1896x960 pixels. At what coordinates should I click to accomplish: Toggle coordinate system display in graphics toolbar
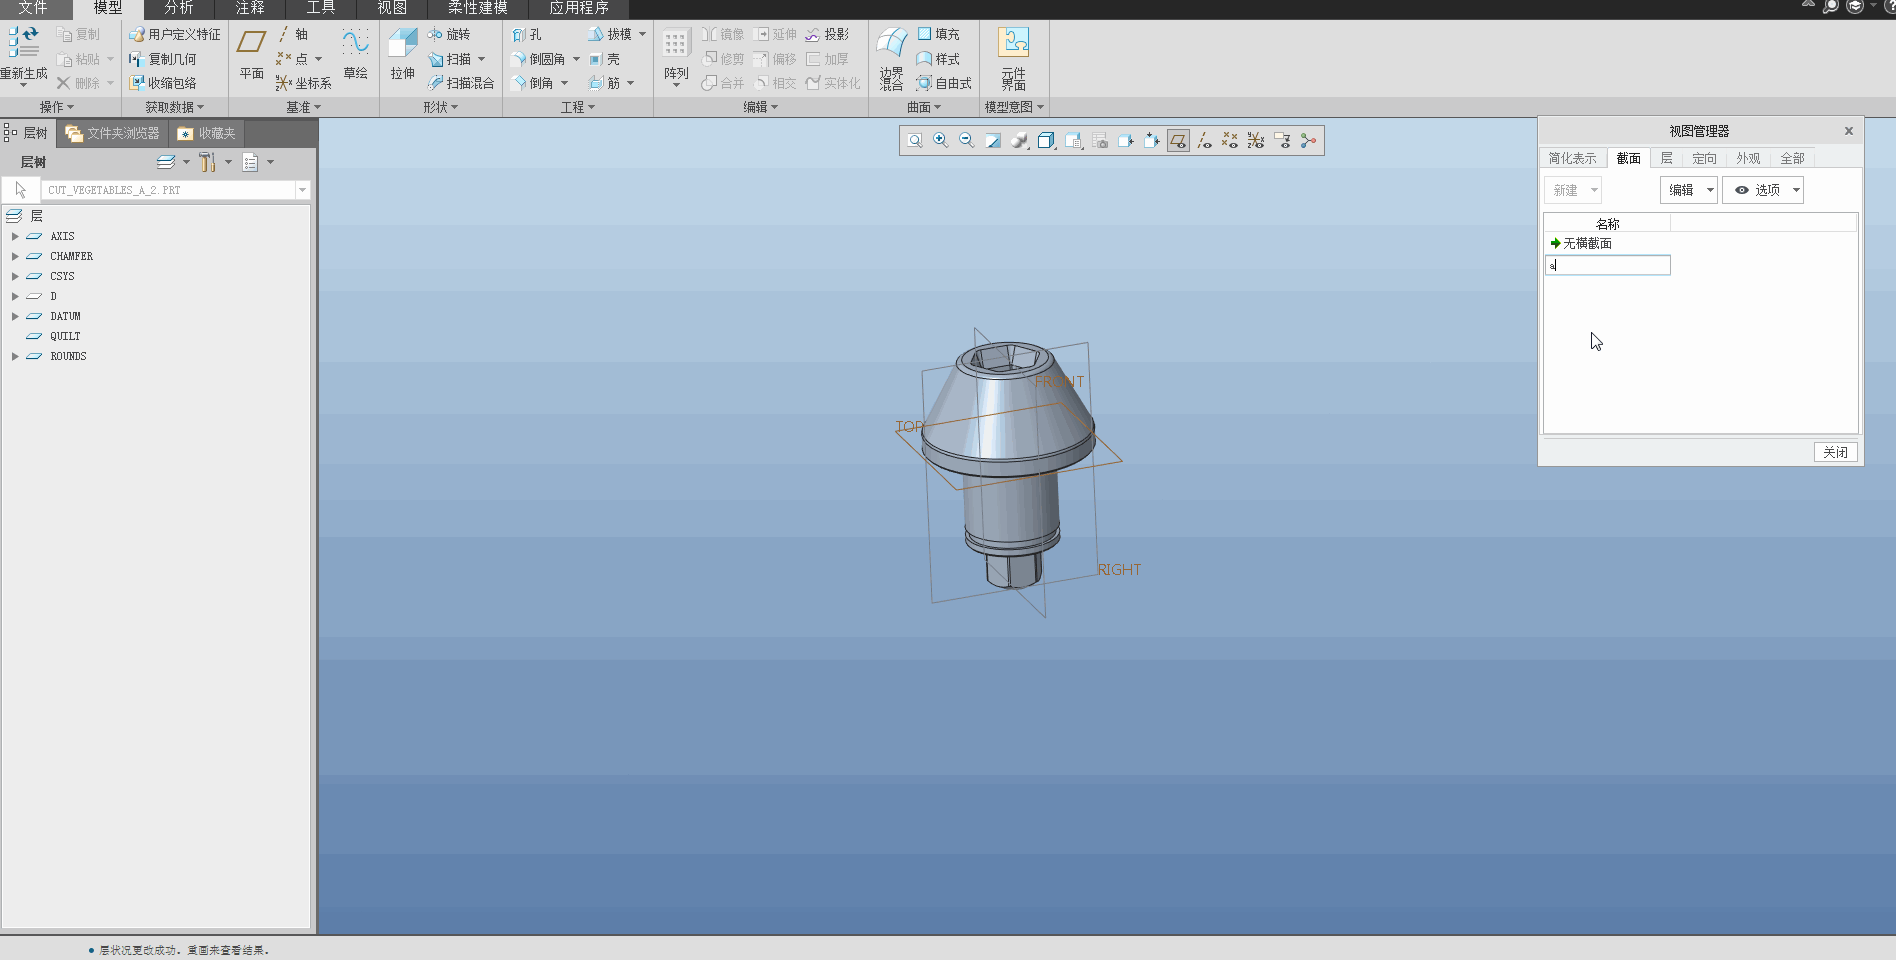[1256, 141]
